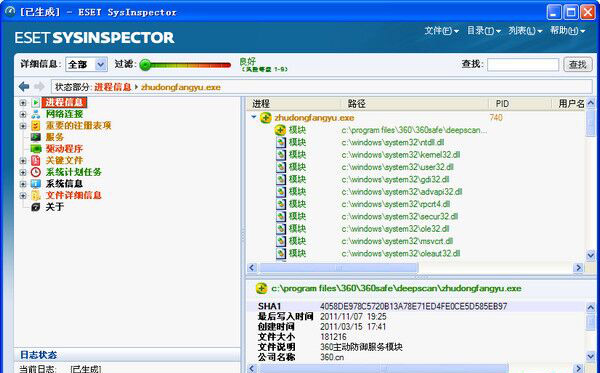Open the 文件(F) menu
The height and width of the screenshot is (373, 600).
[x=441, y=31]
